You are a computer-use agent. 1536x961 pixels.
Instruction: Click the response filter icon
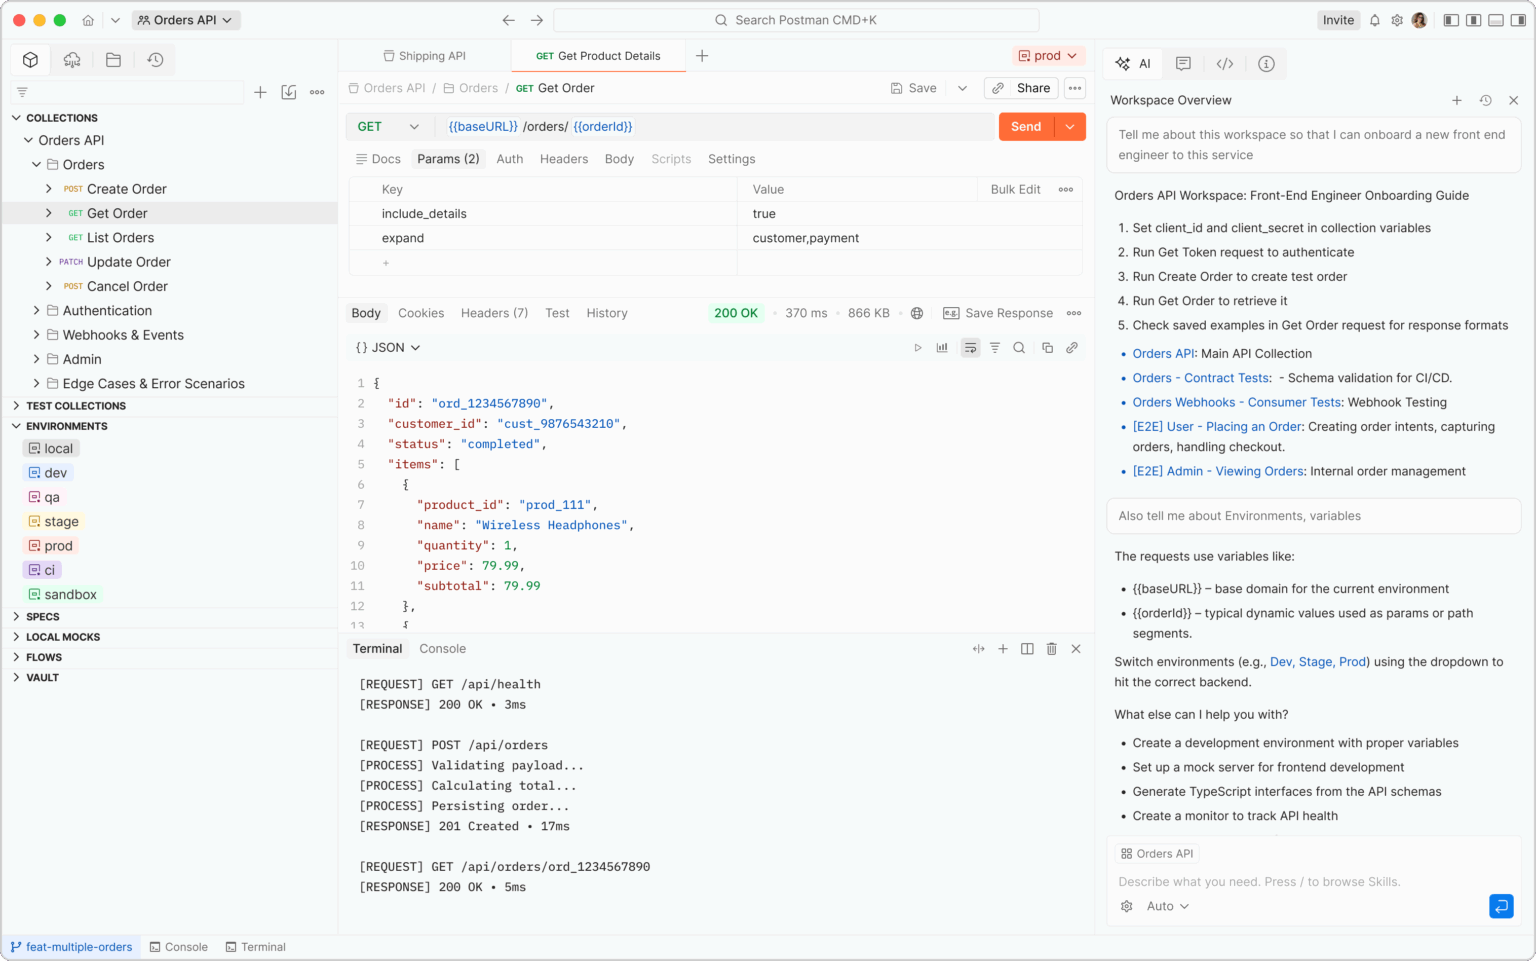click(995, 348)
